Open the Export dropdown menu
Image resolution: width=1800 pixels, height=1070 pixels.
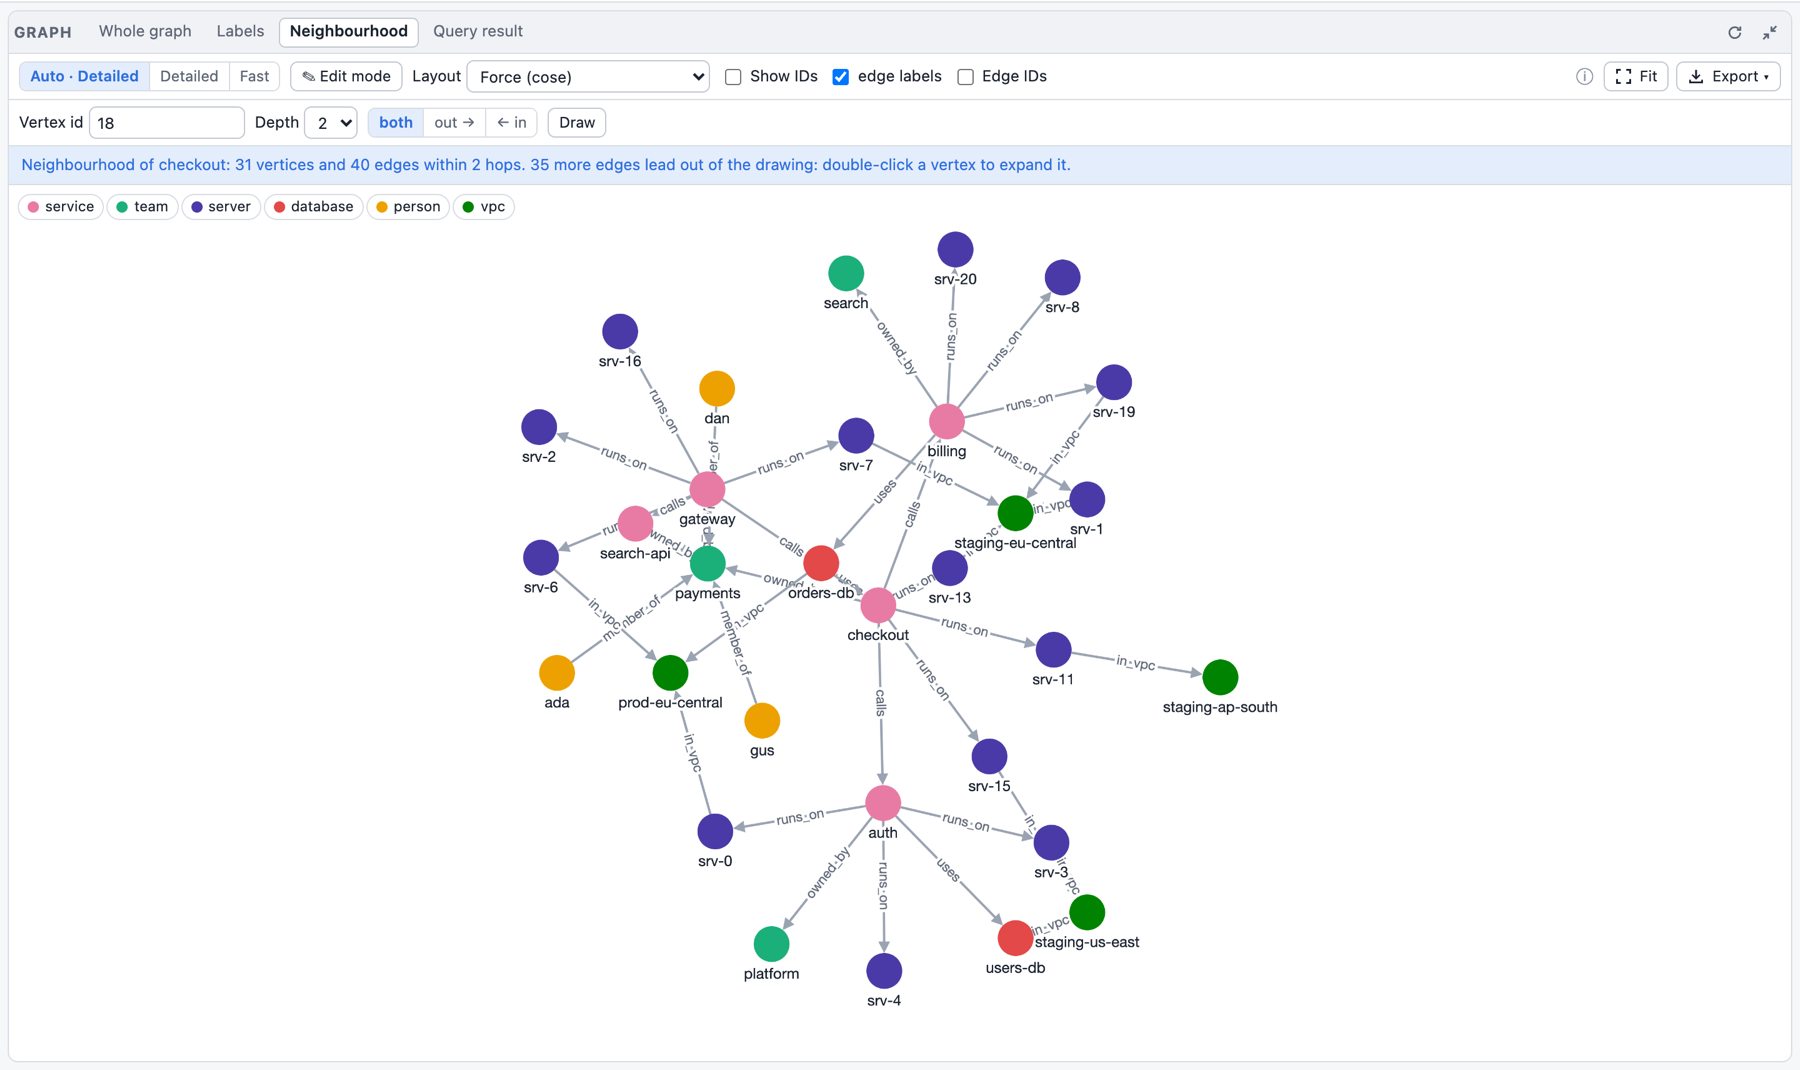click(1728, 76)
